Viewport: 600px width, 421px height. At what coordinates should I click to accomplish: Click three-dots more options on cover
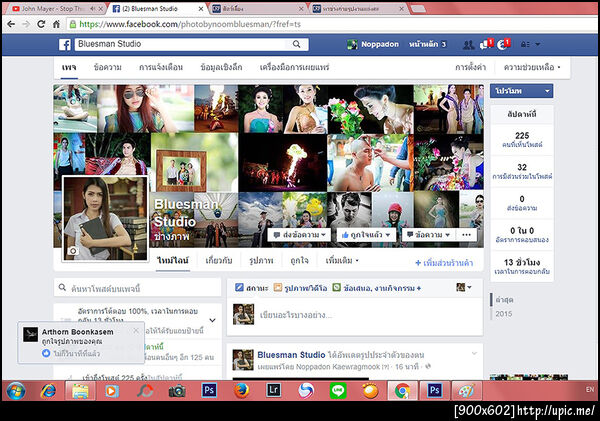click(x=466, y=235)
